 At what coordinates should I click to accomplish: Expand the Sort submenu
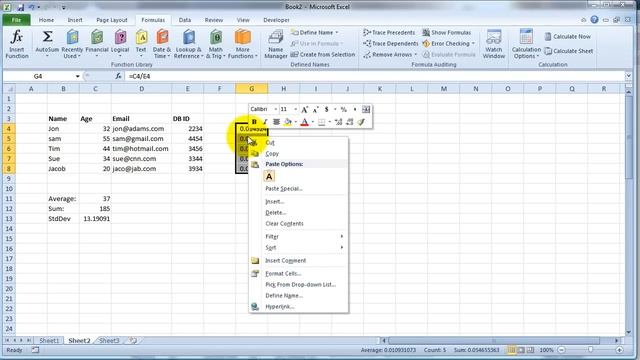298,248
